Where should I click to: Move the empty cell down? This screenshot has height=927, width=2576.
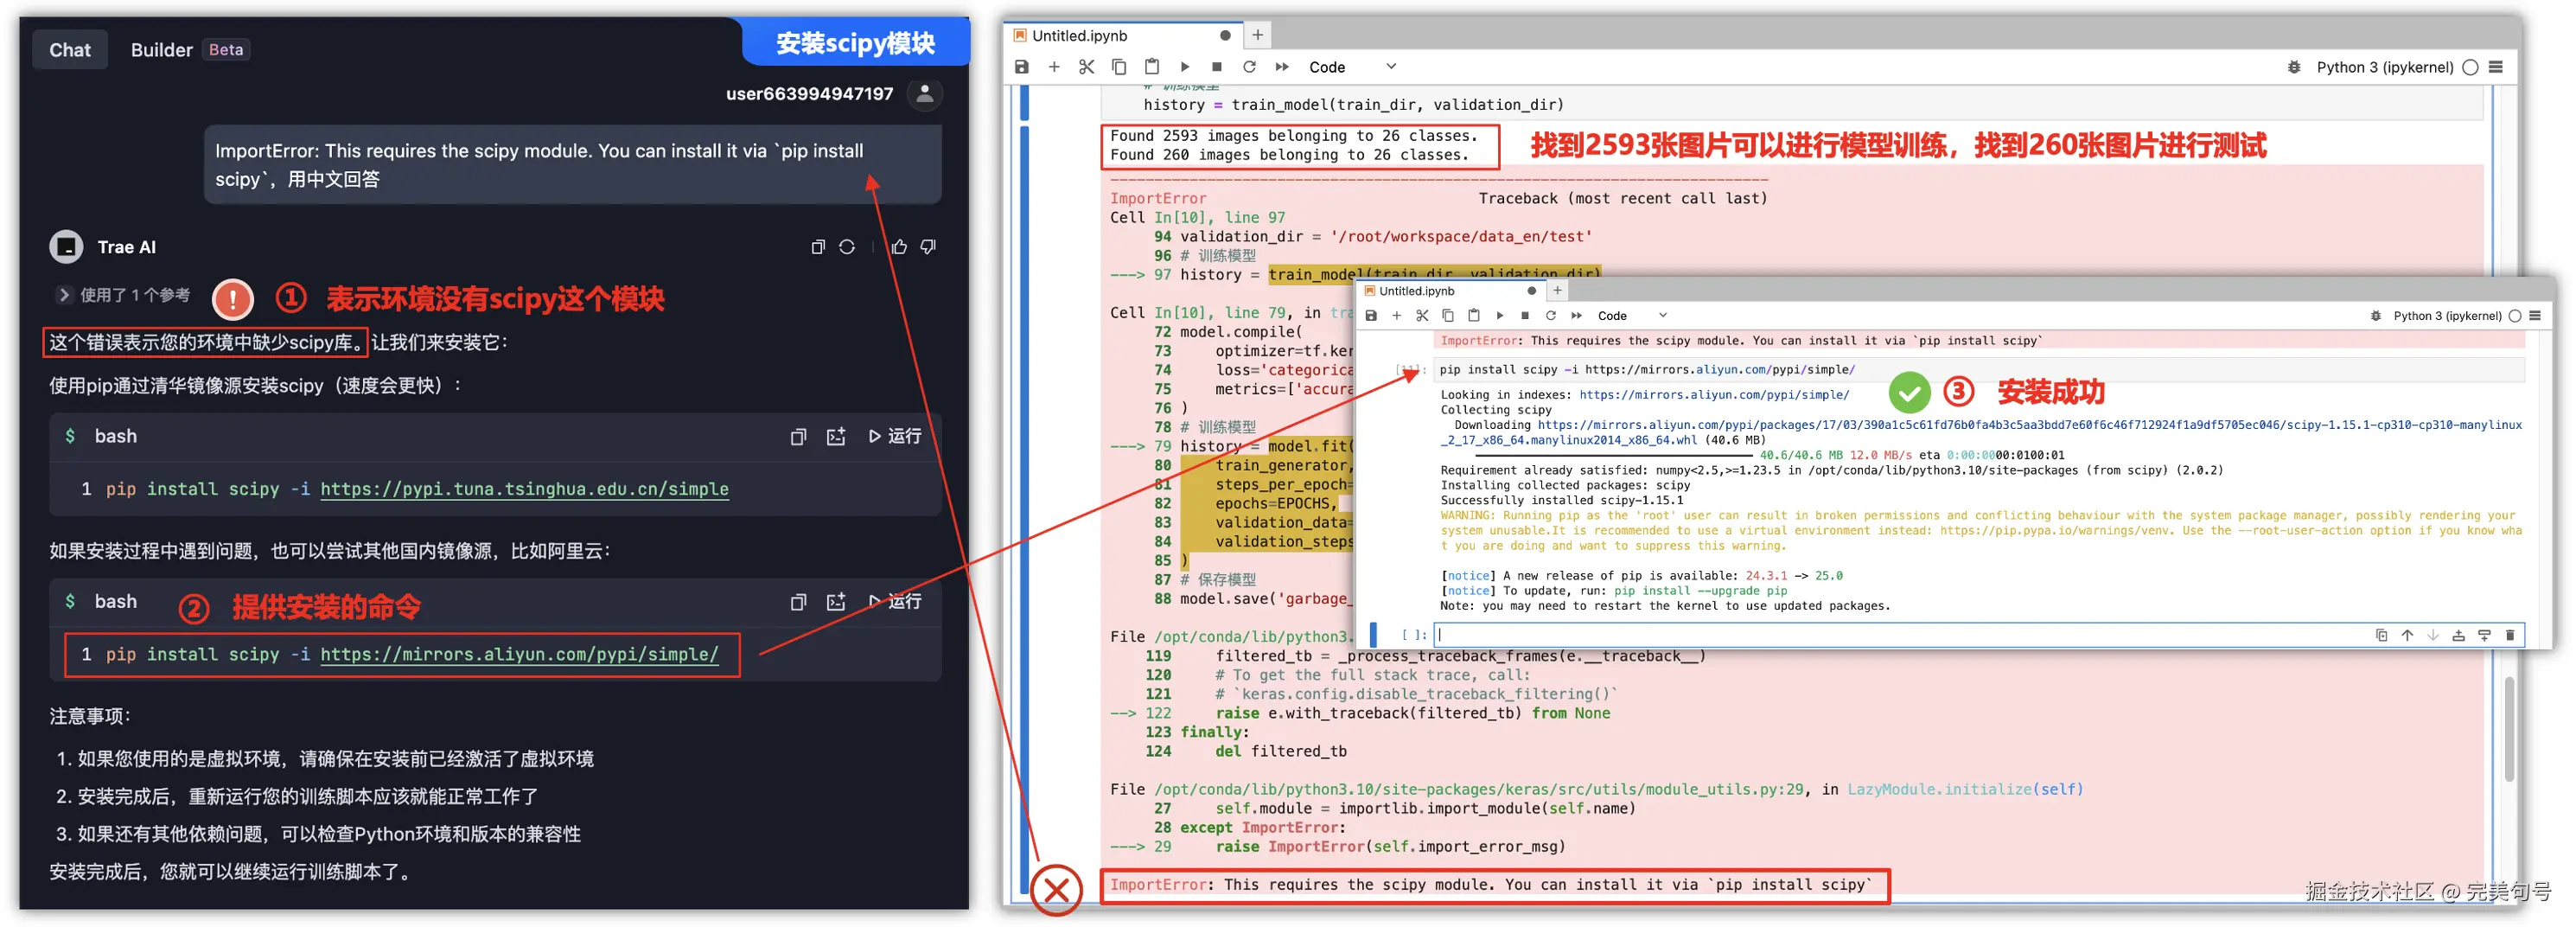click(x=2433, y=635)
